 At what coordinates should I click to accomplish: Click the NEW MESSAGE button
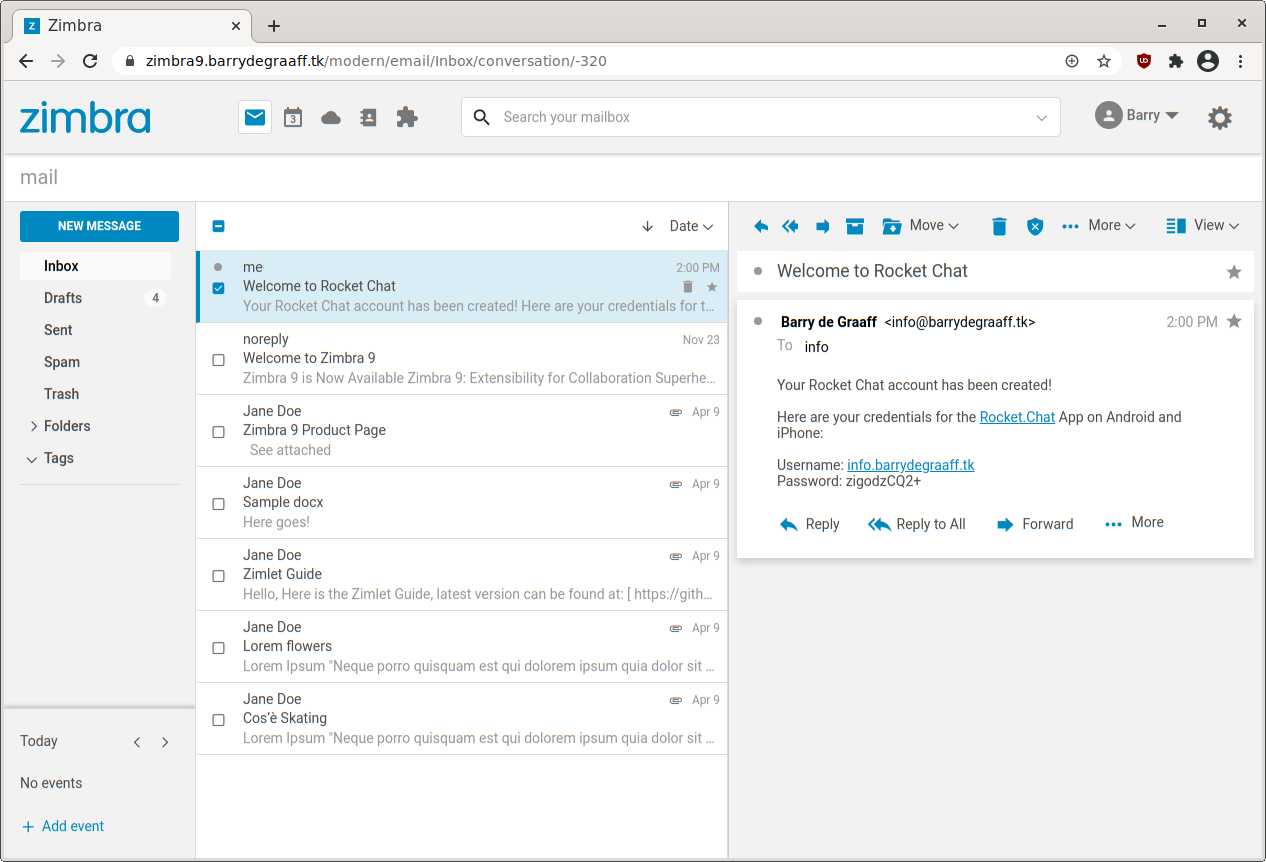click(x=99, y=226)
